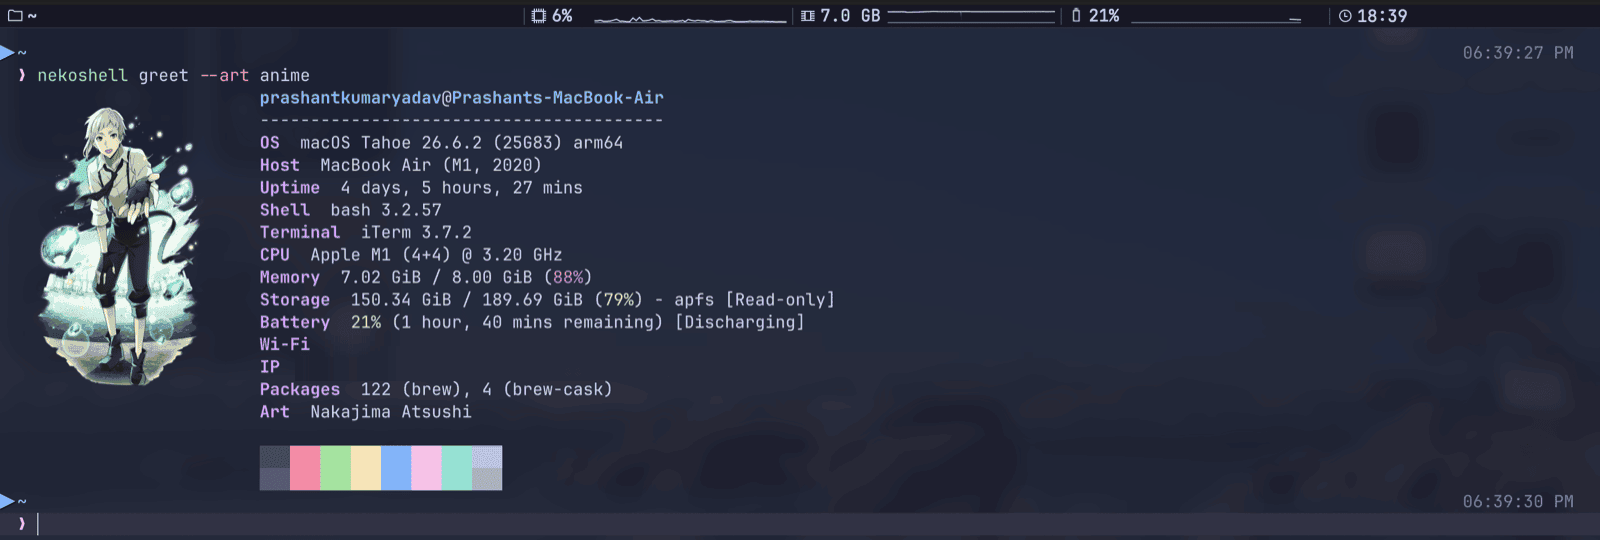This screenshot has width=1600, height=540.
Task: Focus the empty command prompt line
Action: [x=800, y=524]
